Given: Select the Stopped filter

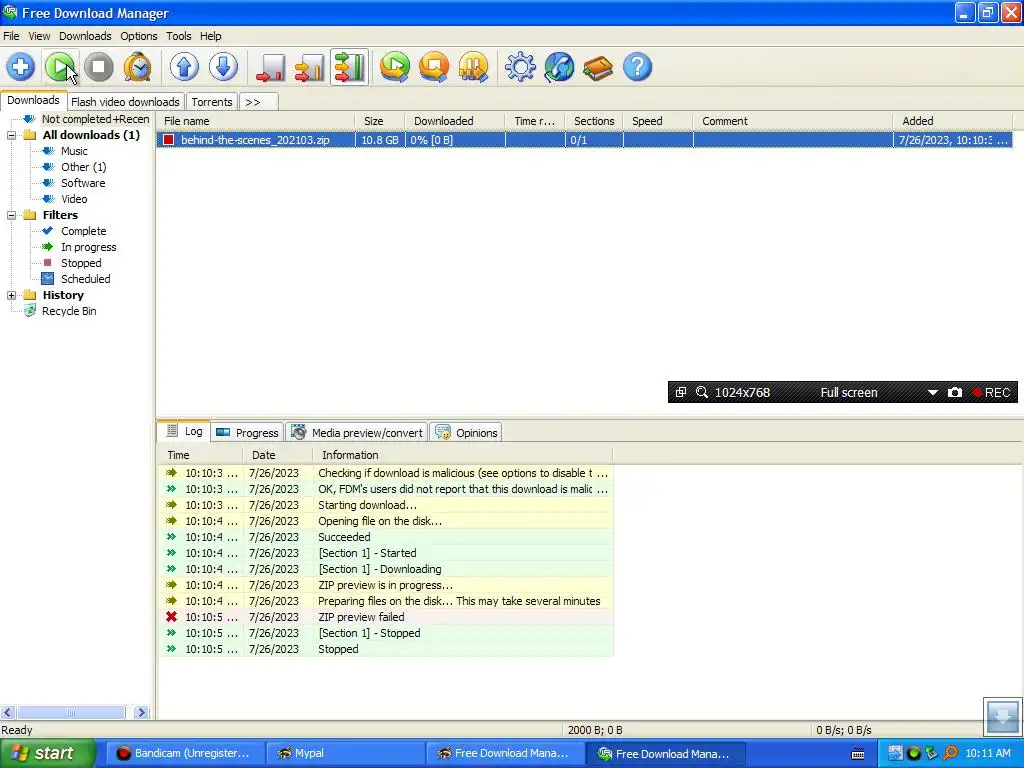Looking at the screenshot, I should pyautogui.click(x=81, y=263).
